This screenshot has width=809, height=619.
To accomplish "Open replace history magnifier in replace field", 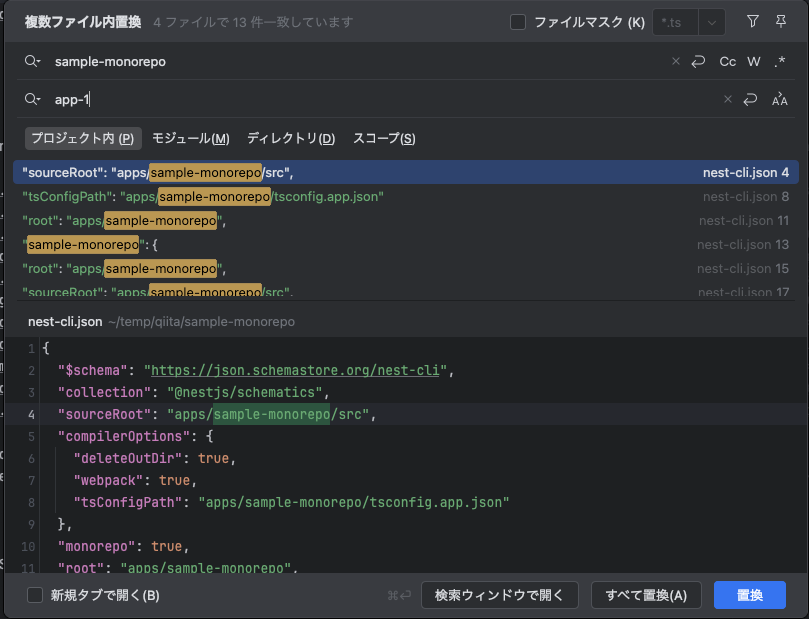I will point(32,99).
